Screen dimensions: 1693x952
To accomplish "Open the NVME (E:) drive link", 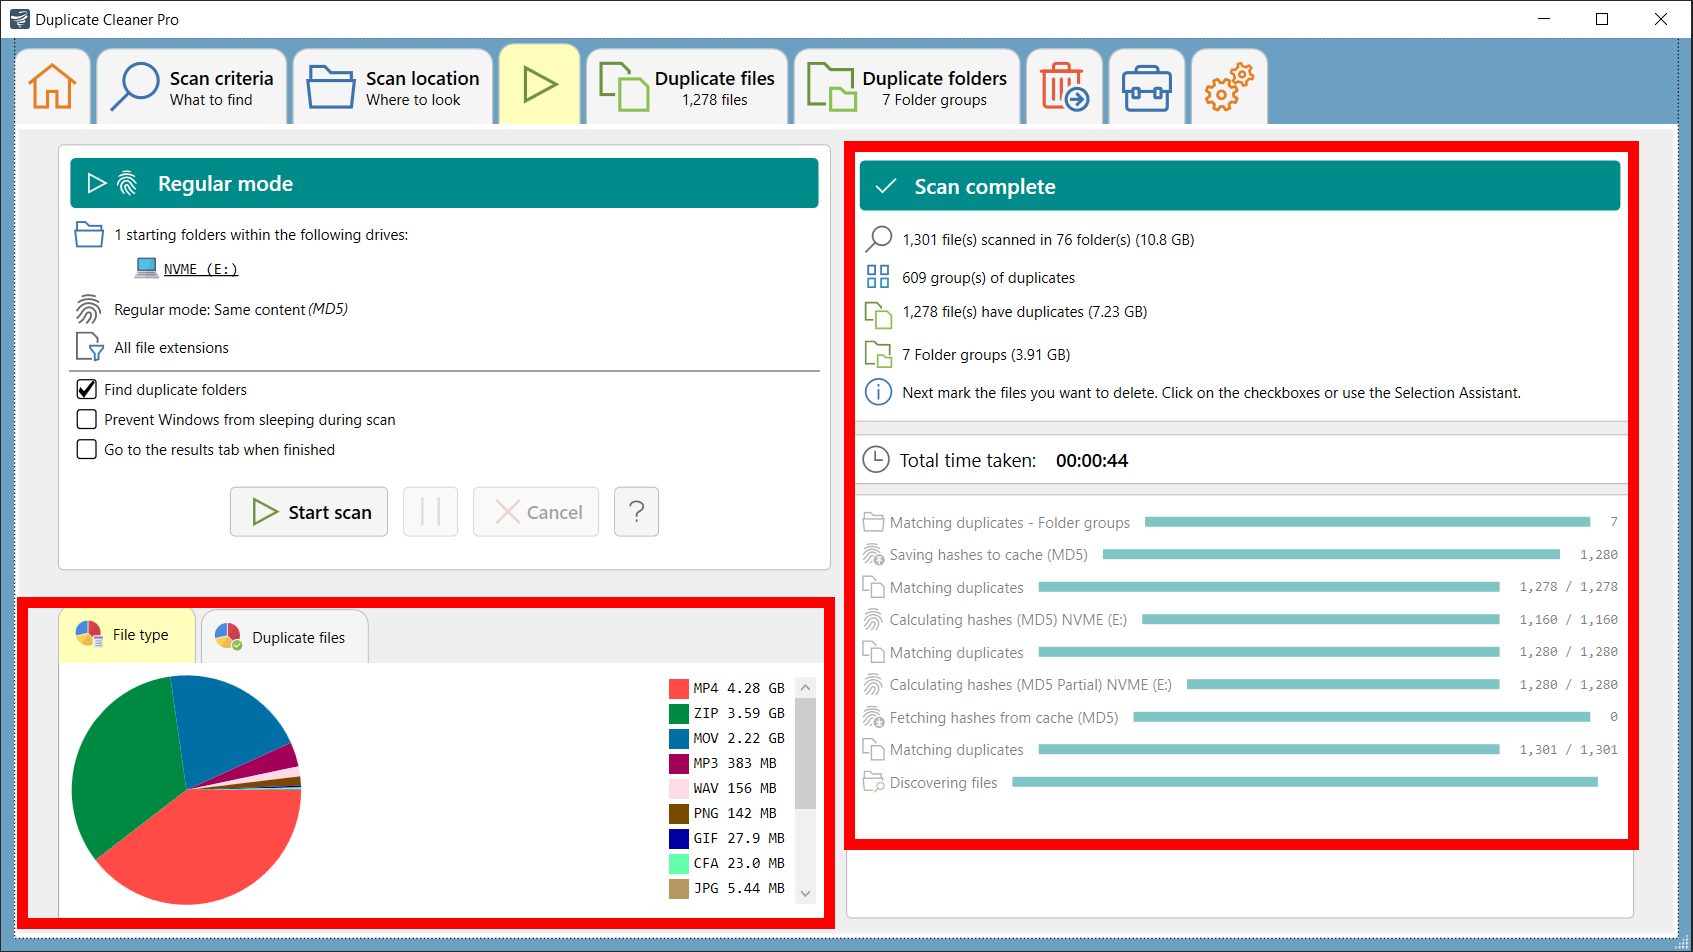I will (199, 268).
